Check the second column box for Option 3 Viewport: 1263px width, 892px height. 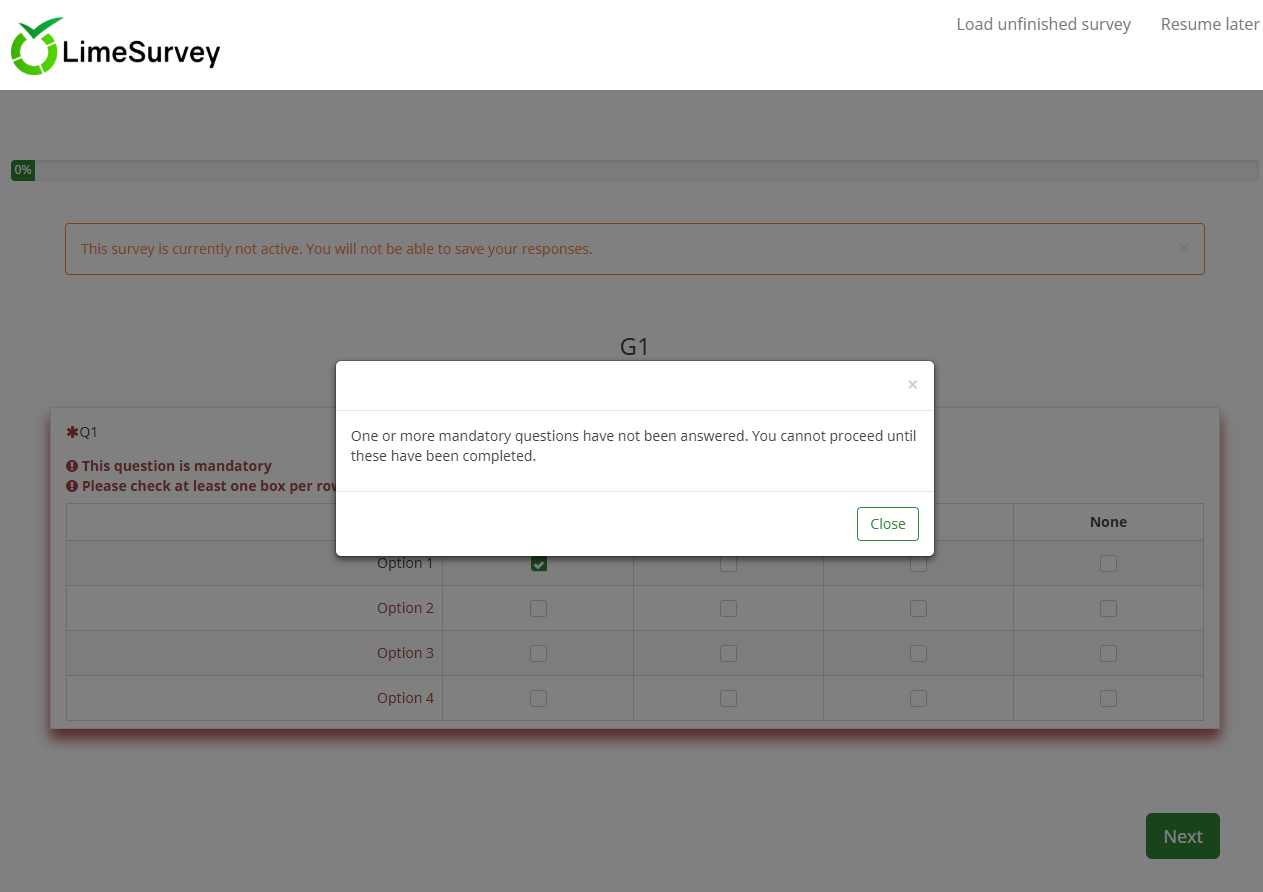click(x=728, y=653)
